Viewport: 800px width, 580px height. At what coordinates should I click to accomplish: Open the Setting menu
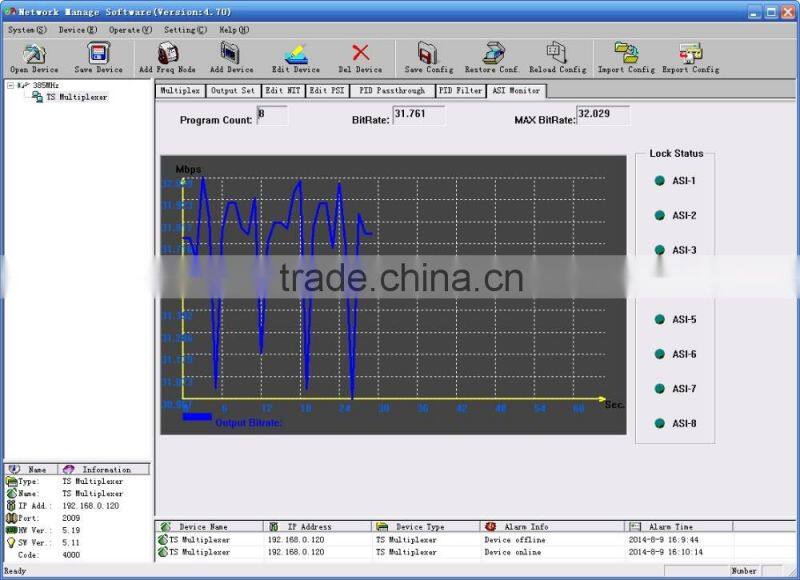185,30
